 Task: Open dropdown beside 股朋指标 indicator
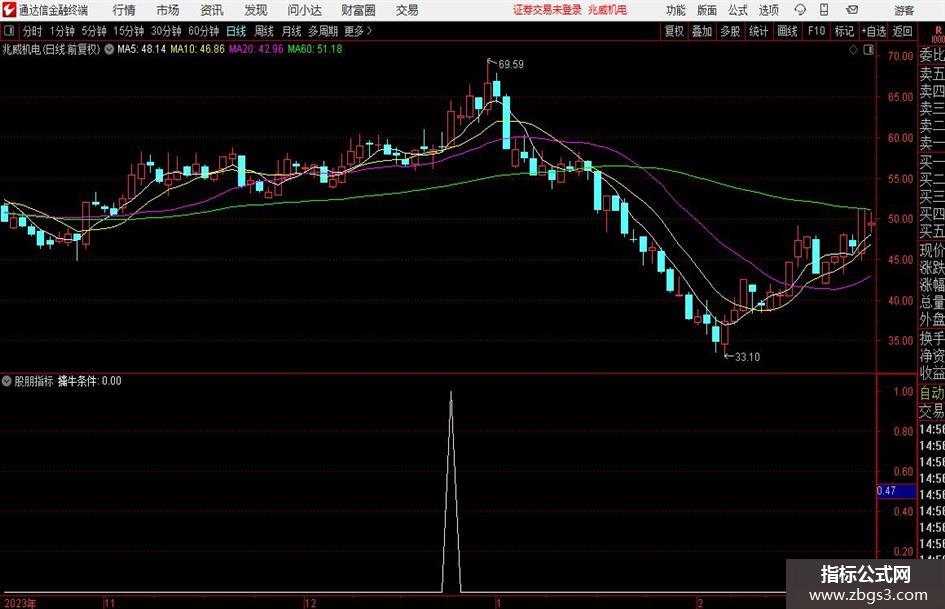pyautogui.click(x=7, y=381)
